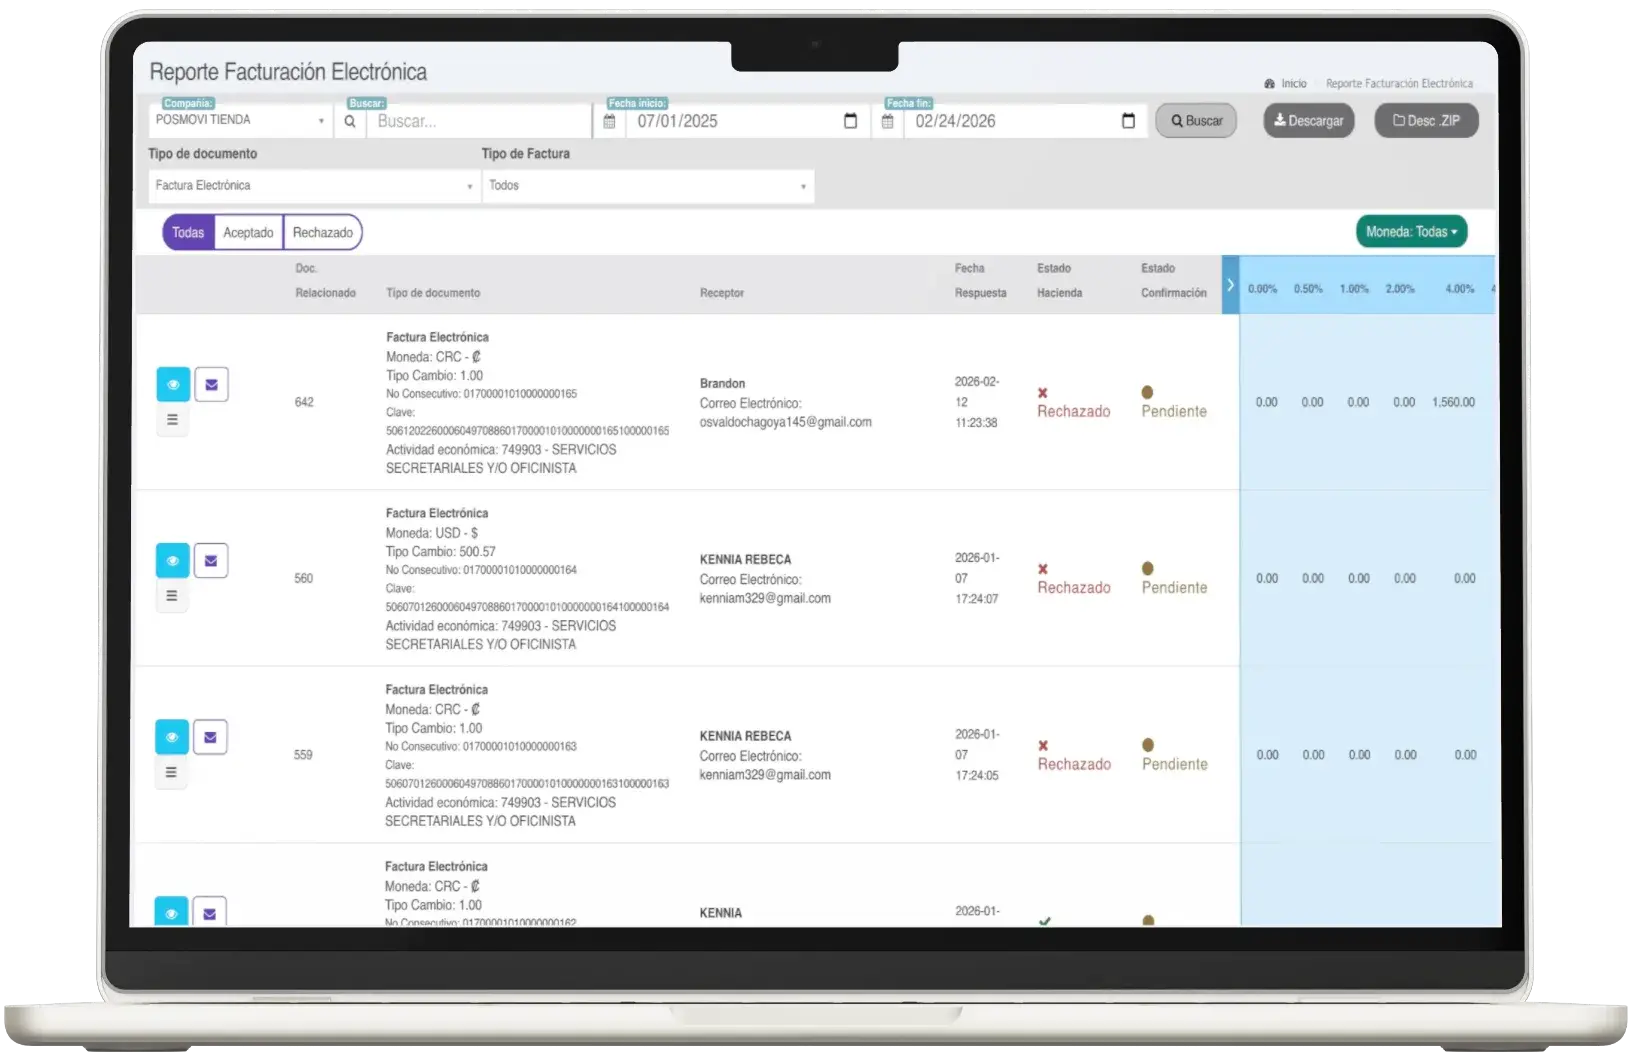
Task: Open the menu icon for document 642
Action: pos(172,420)
